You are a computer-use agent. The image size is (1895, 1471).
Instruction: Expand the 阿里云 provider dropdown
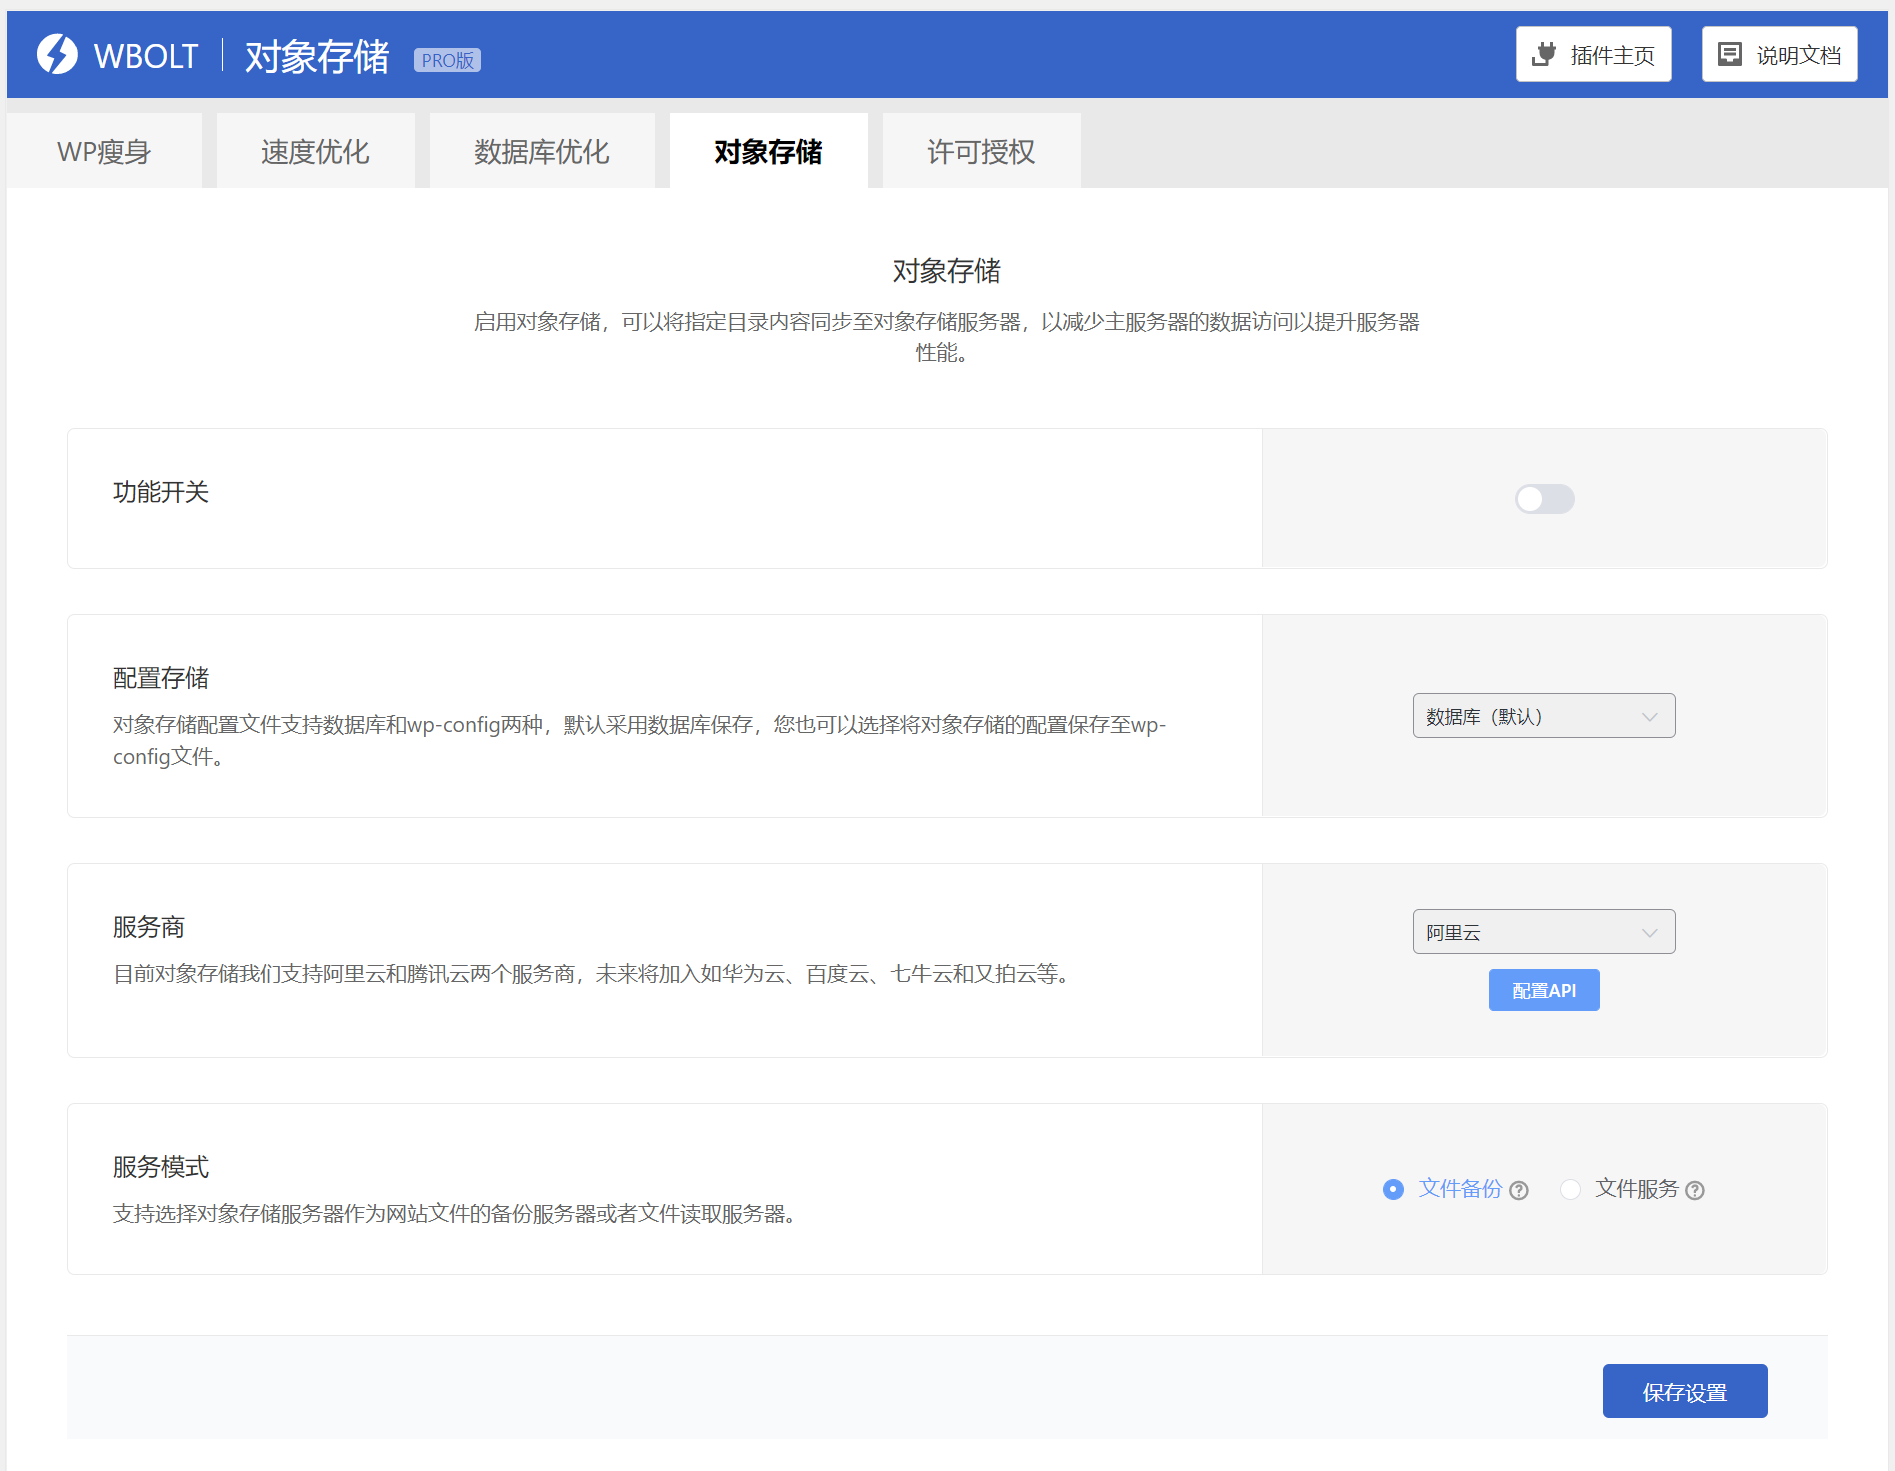1543,932
